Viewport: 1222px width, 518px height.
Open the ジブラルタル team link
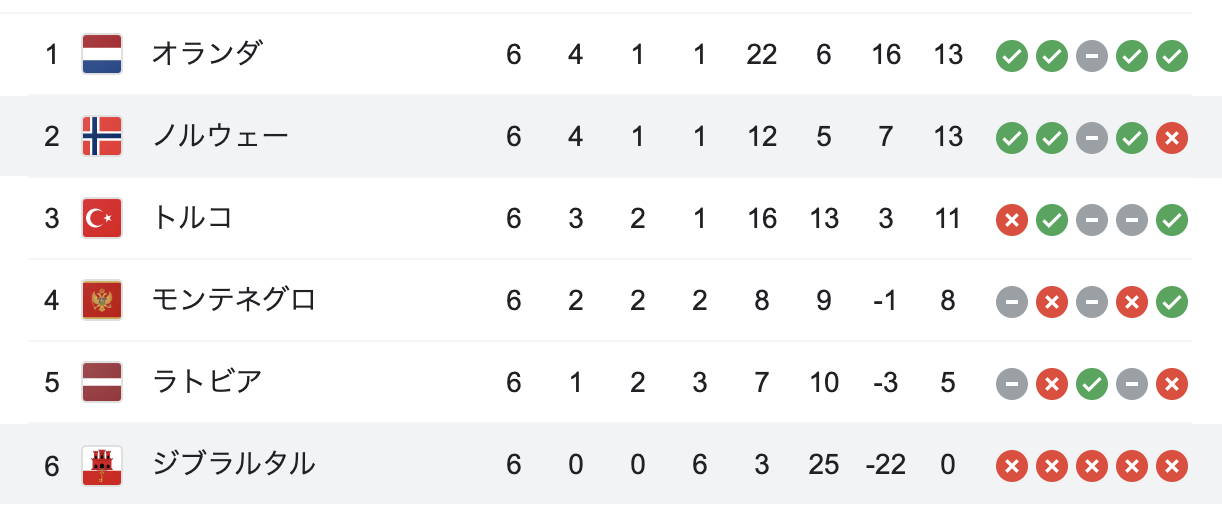234,465
